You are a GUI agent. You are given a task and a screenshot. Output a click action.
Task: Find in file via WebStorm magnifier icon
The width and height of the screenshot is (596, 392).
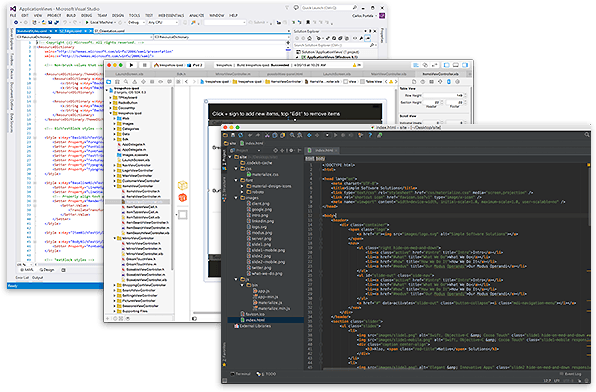[292, 135]
